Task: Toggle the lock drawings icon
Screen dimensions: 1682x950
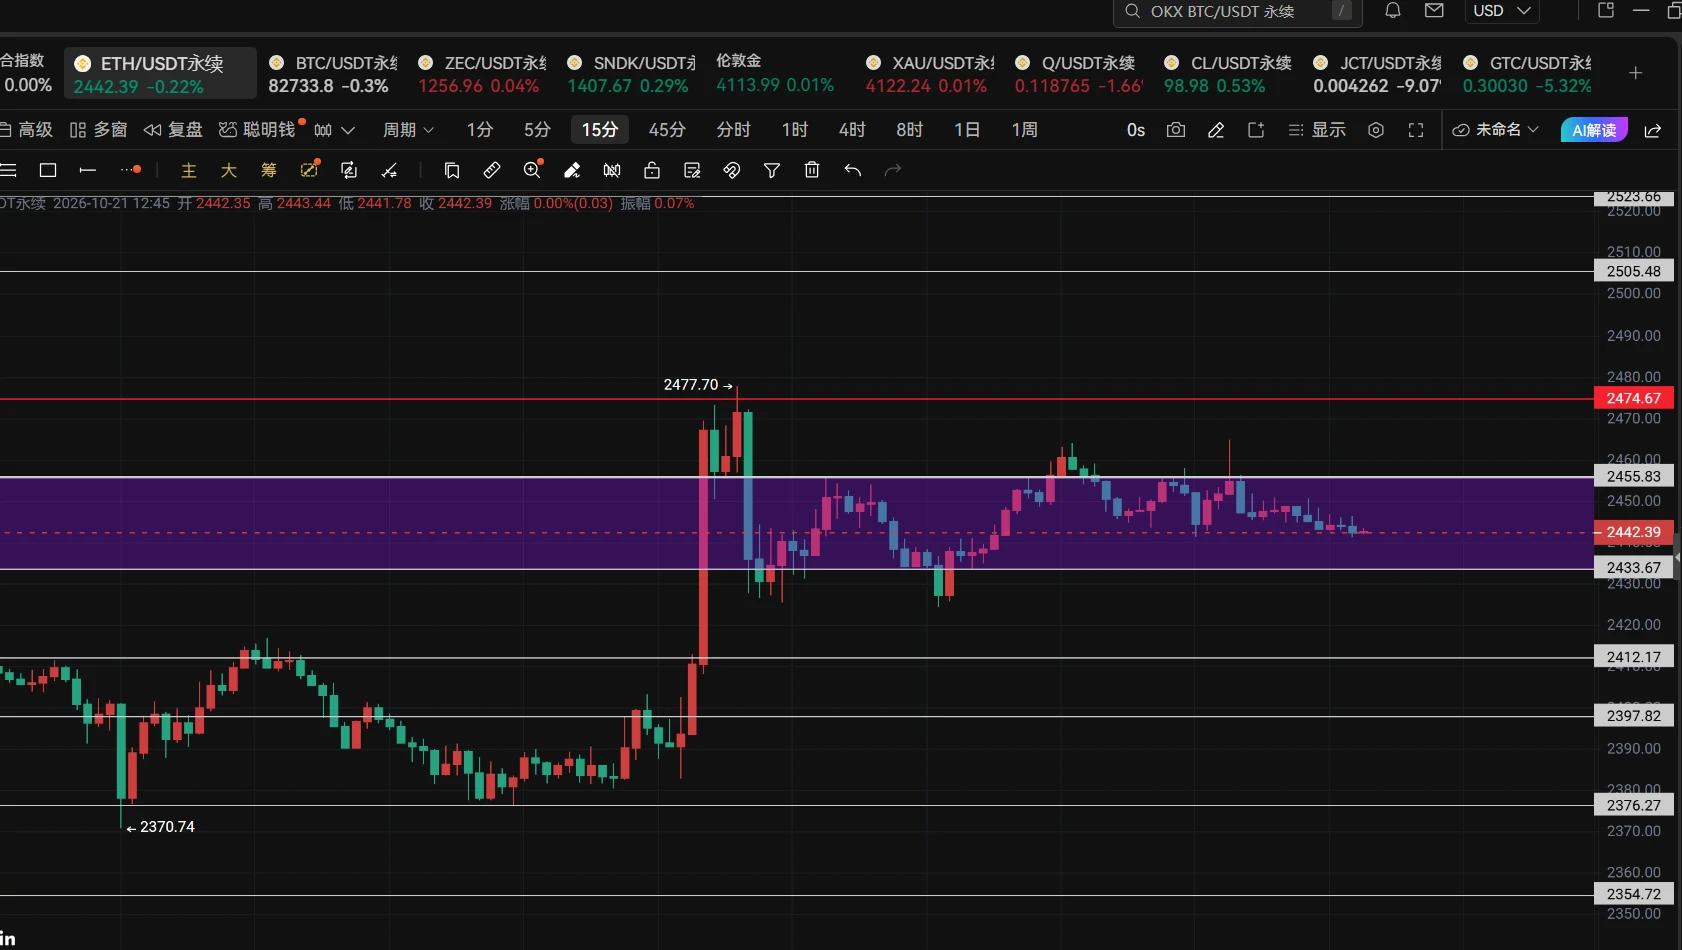Action: (x=652, y=170)
